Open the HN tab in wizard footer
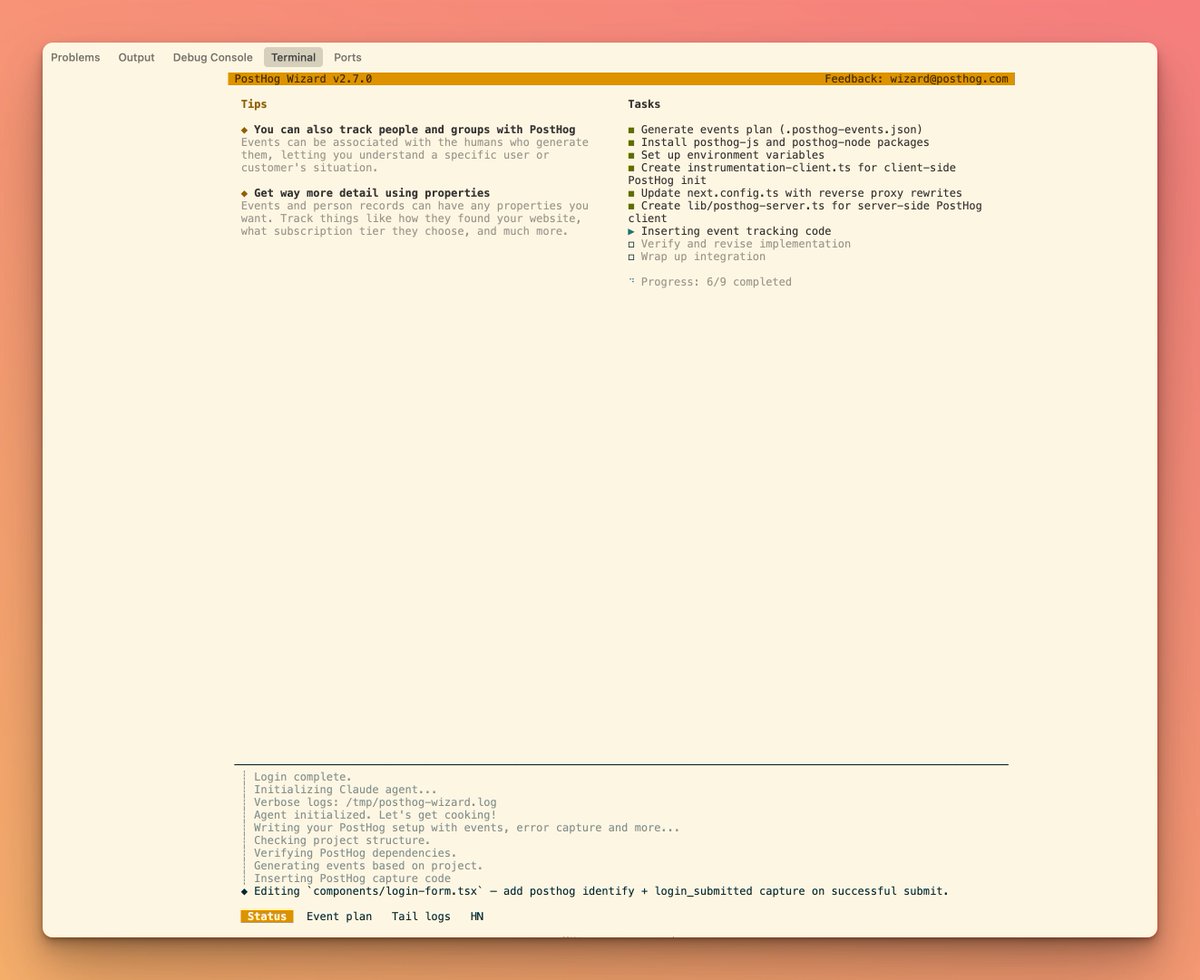This screenshot has width=1200, height=980. pos(477,916)
